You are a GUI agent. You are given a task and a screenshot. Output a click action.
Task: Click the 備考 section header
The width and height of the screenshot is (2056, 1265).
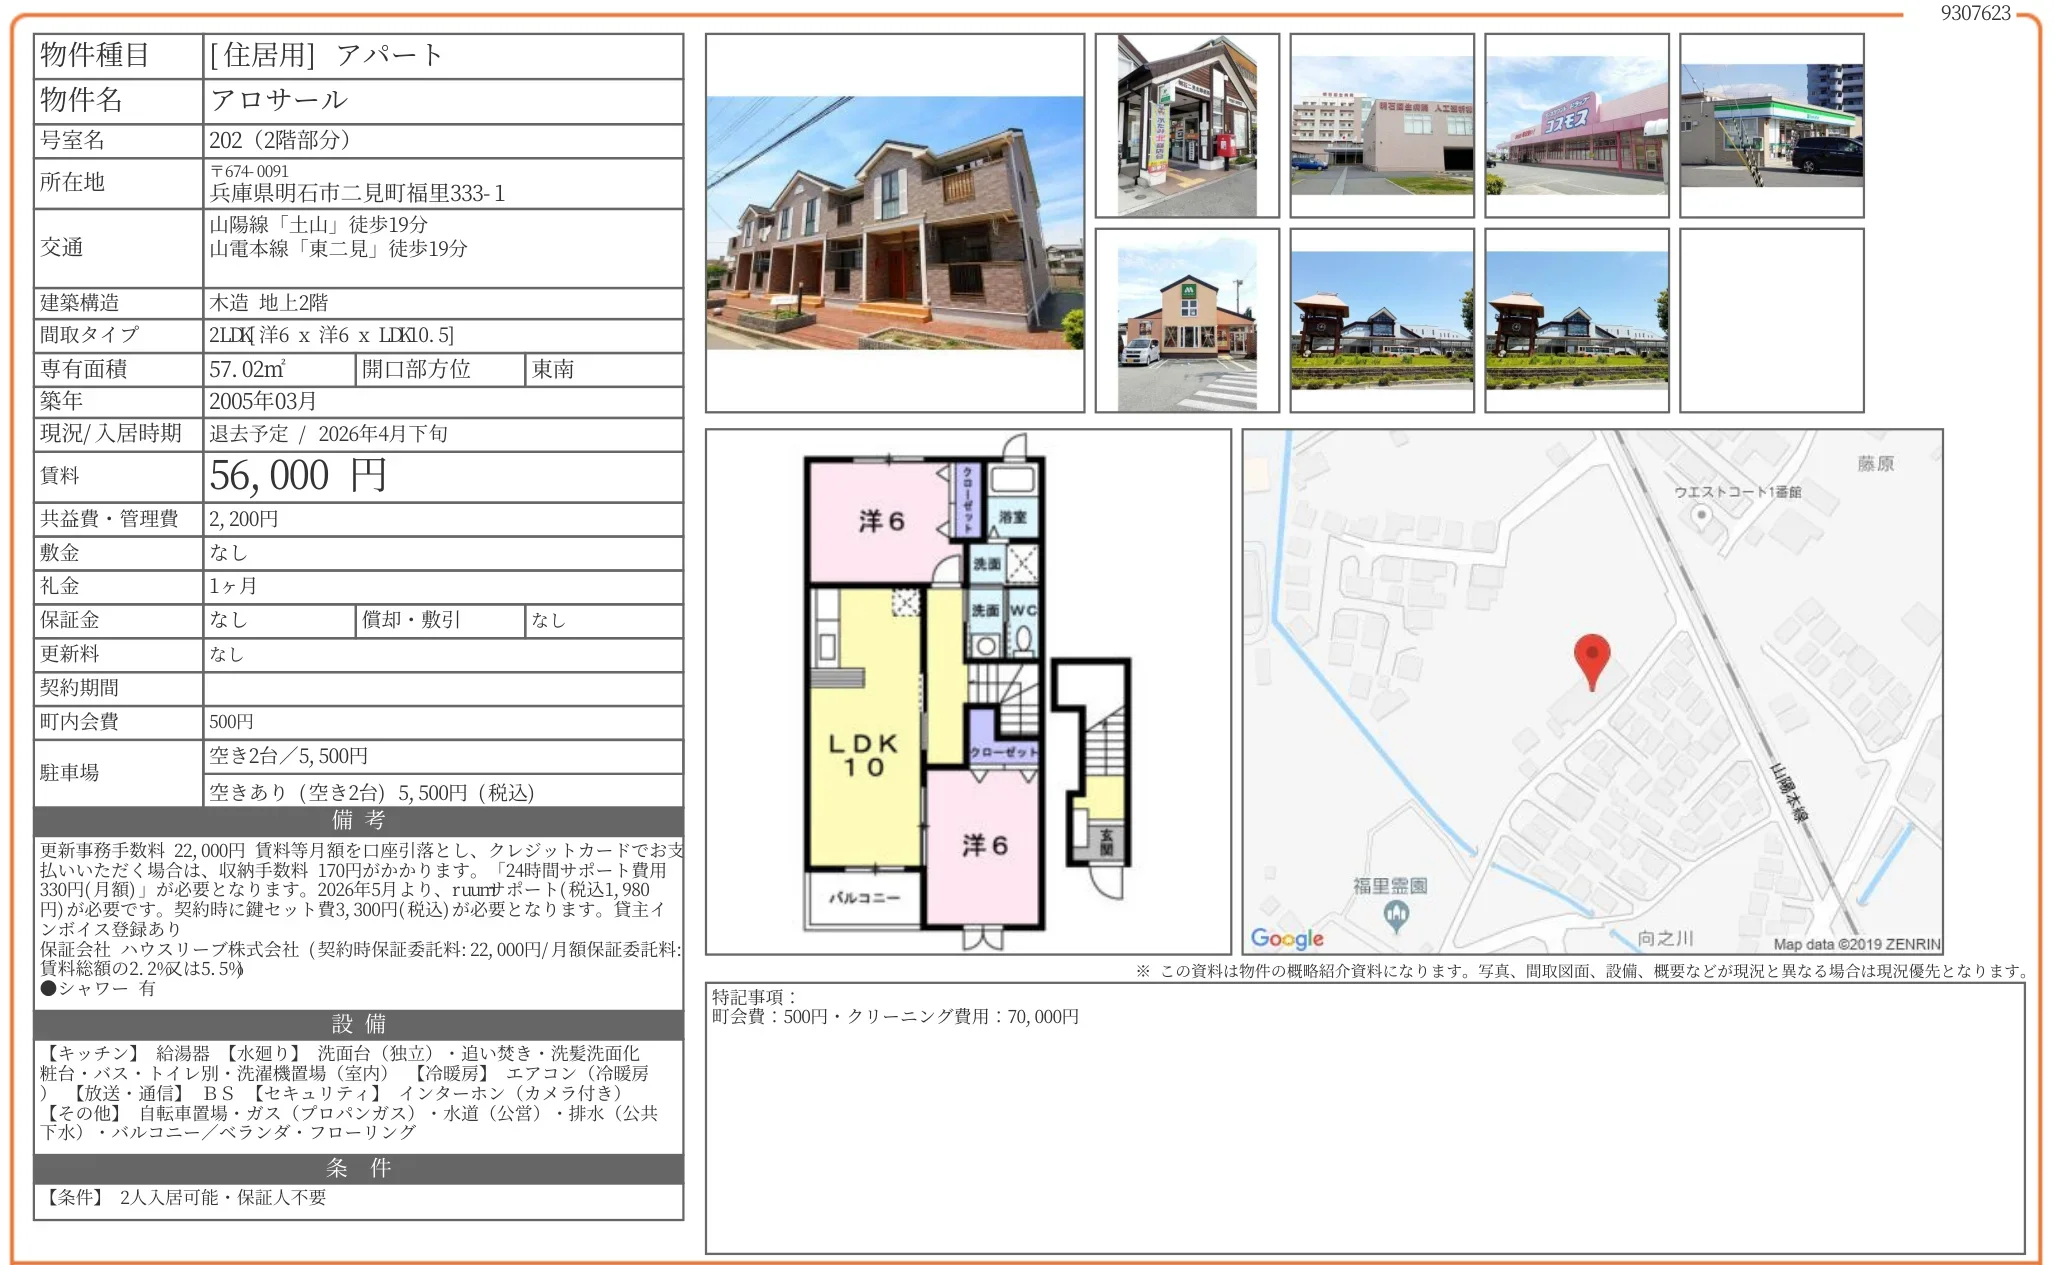tap(358, 820)
